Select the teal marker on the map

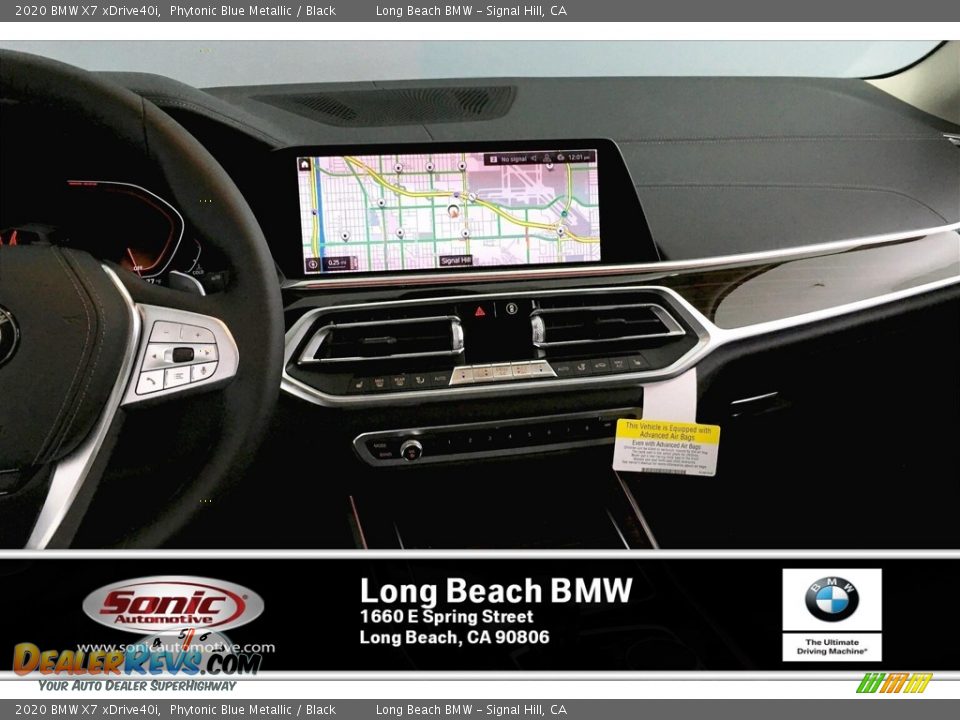coord(564,213)
